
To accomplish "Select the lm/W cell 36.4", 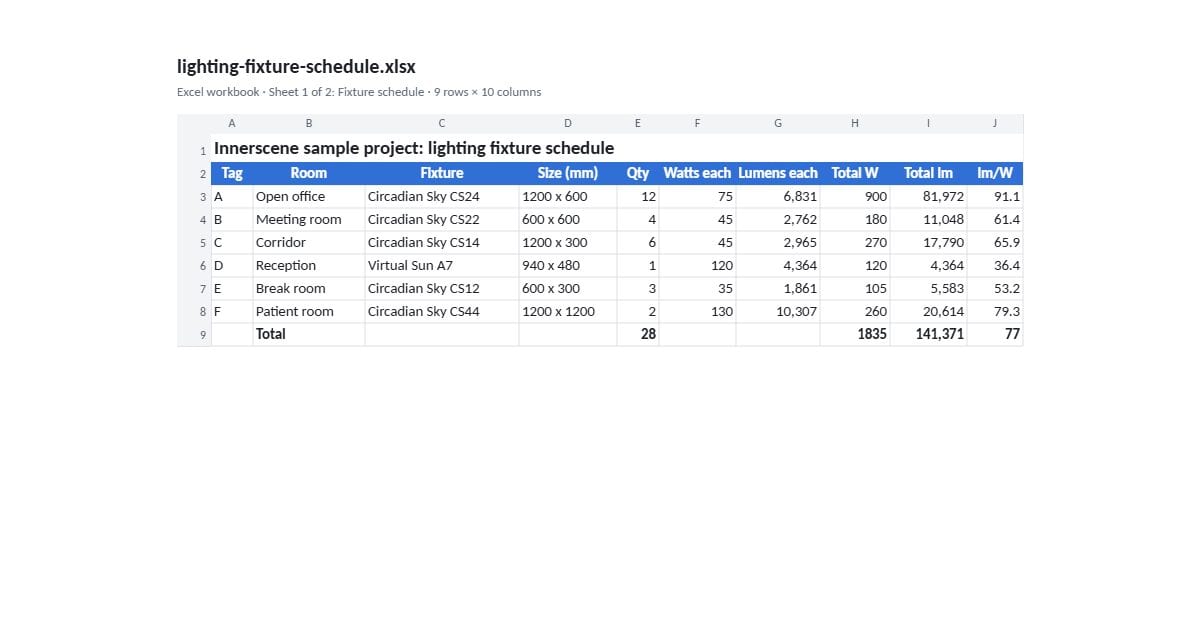I will click(995, 266).
